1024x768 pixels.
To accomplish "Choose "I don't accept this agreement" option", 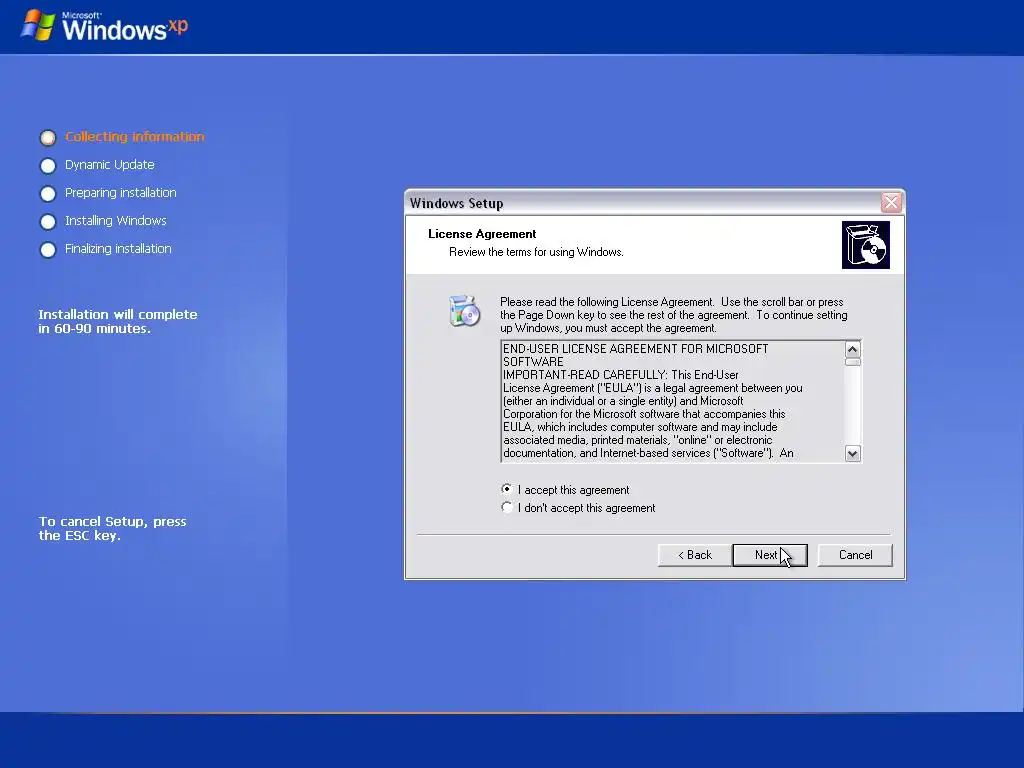I will point(507,507).
